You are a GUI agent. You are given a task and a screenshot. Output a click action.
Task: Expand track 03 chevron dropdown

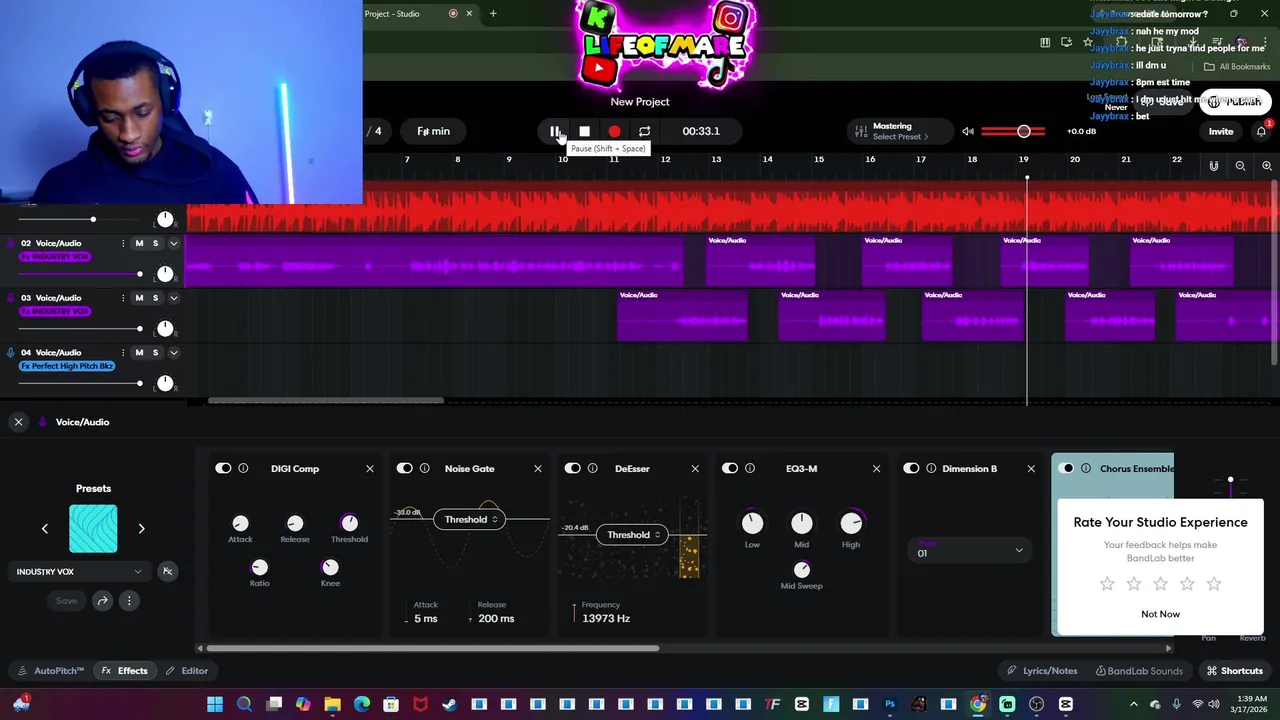[173, 298]
